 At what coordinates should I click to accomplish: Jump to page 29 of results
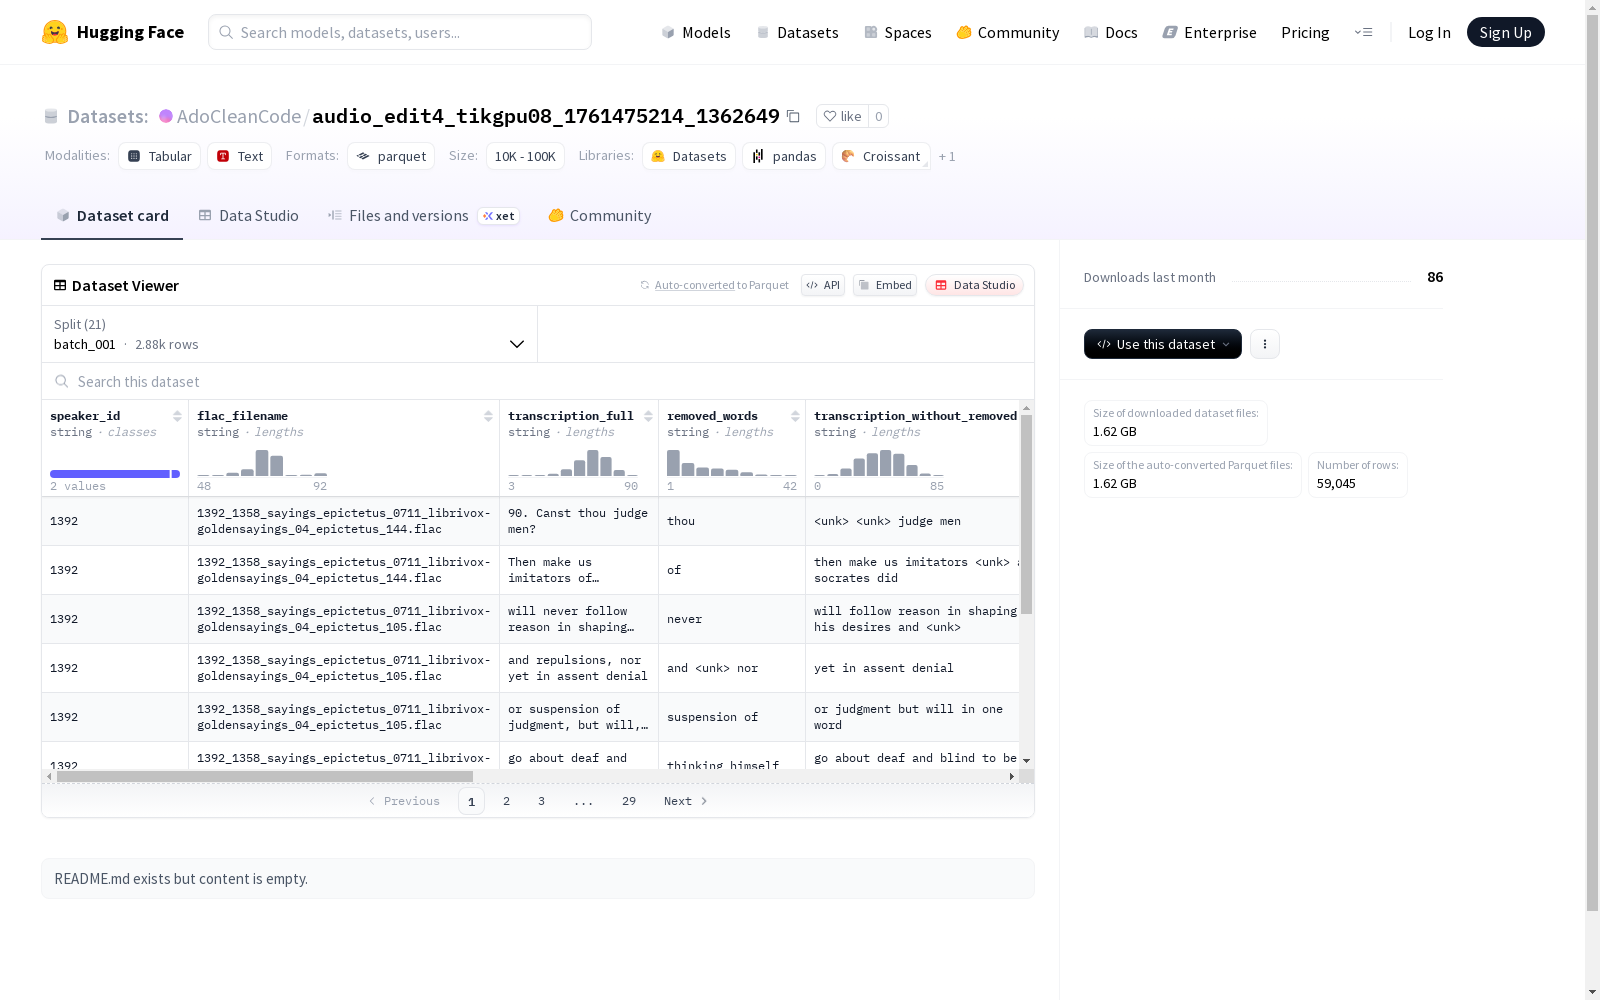coord(629,801)
